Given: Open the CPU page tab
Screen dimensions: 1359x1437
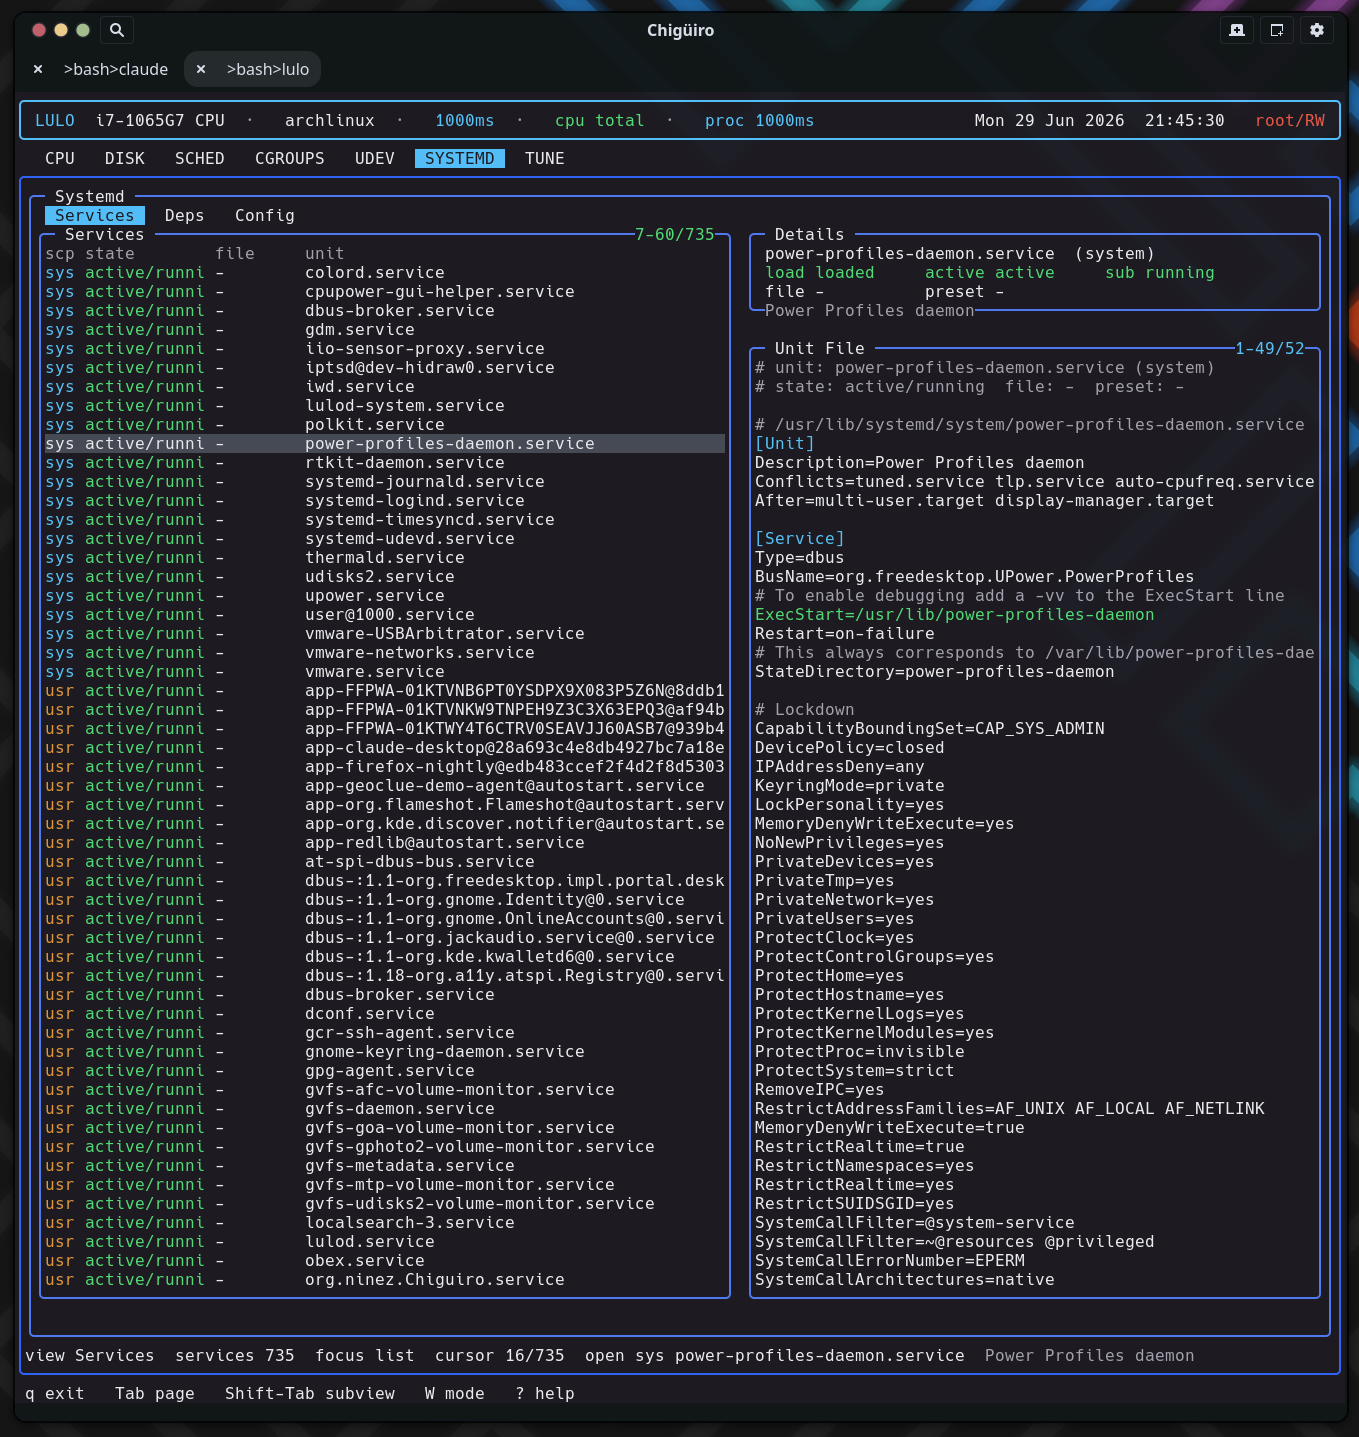Looking at the screenshot, I should coord(60,158).
